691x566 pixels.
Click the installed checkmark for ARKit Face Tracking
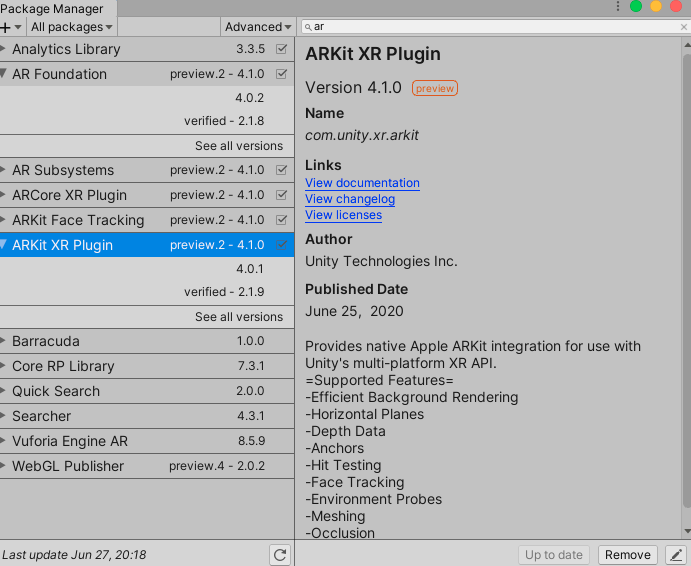[x=281, y=220]
